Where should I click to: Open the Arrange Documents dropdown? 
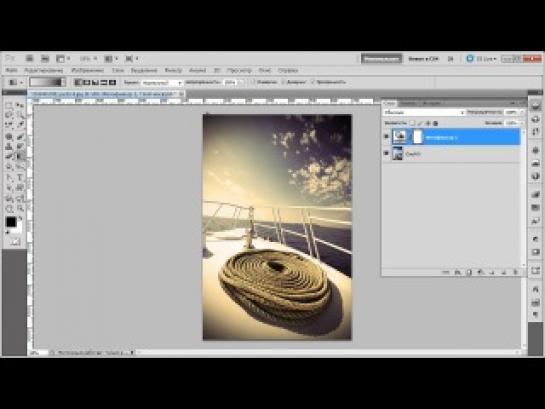pos(112,59)
